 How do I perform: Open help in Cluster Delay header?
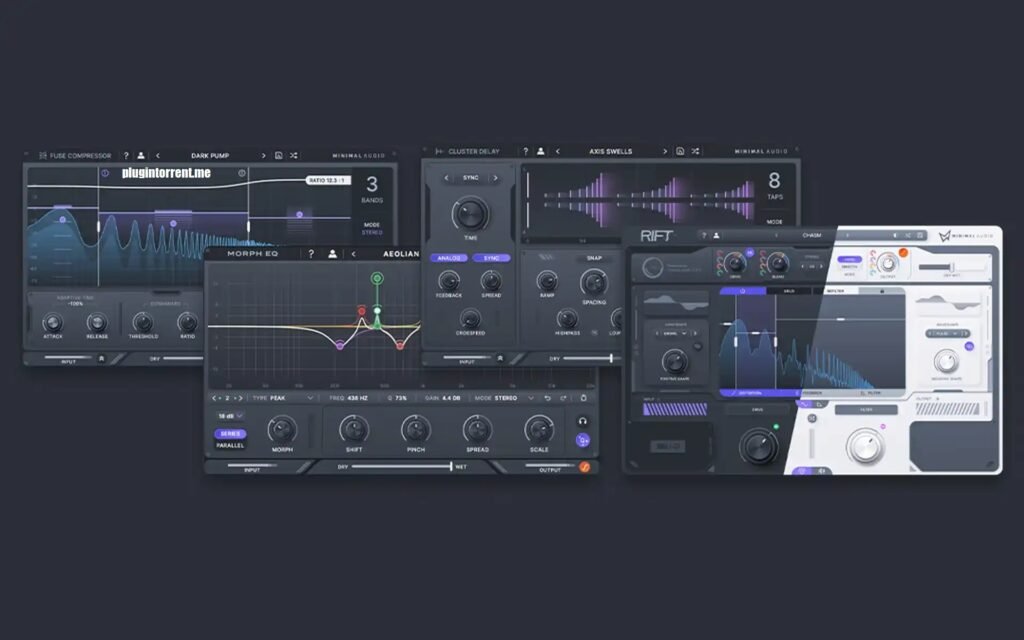click(x=526, y=151)
